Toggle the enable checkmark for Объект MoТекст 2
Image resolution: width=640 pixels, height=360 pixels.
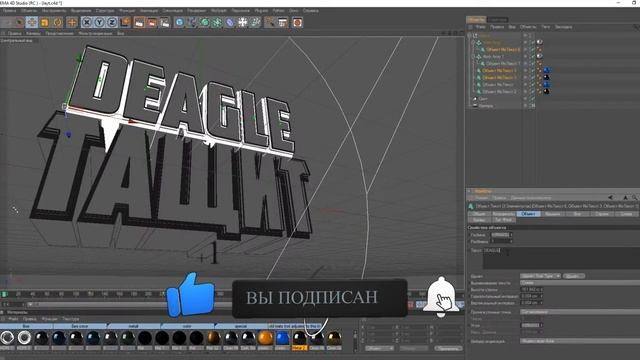point(533,91)
